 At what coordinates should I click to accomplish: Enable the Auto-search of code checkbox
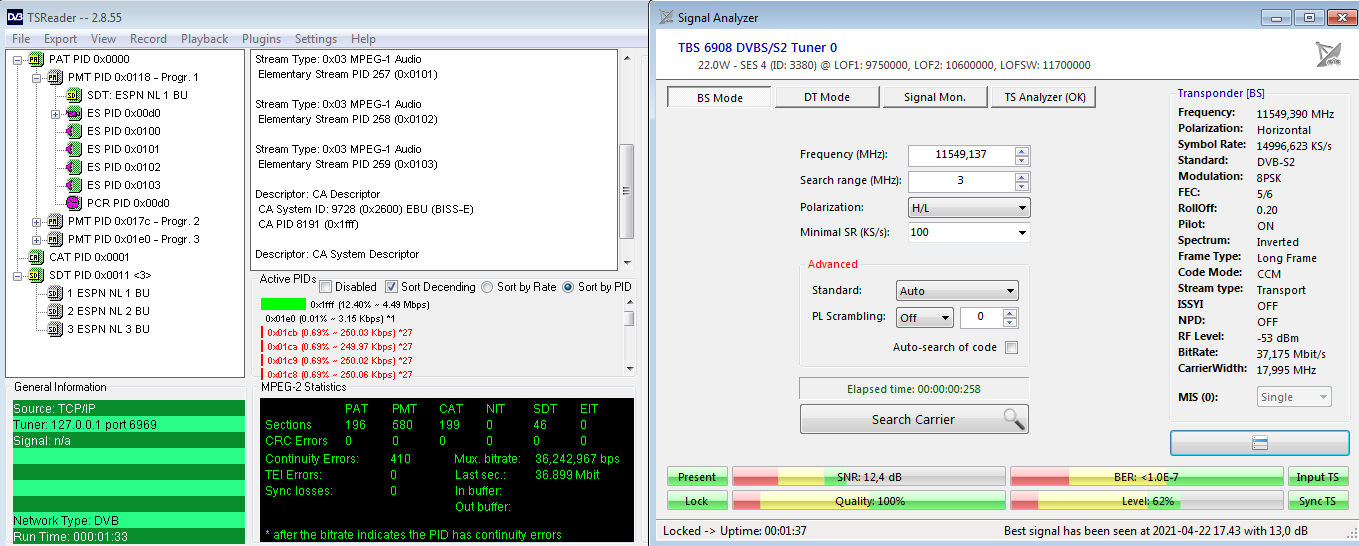click(x=1011, y=348)
